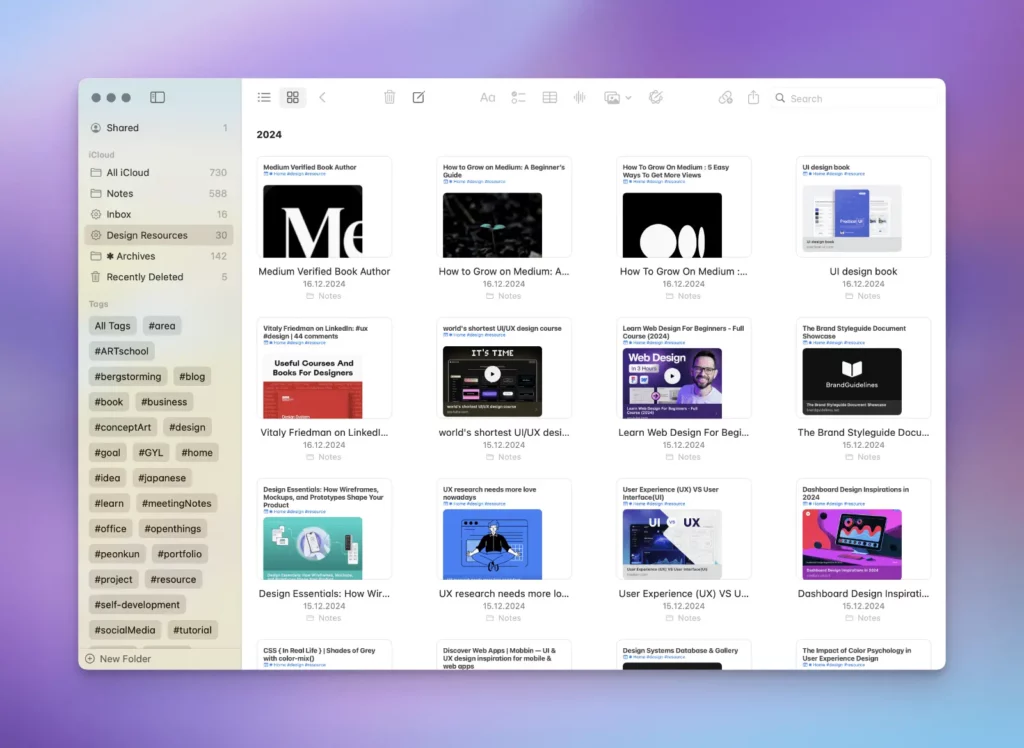The width and height of the screenshot is (1024, 748).
Task: Open the link note icon
Action: [726, 97]
